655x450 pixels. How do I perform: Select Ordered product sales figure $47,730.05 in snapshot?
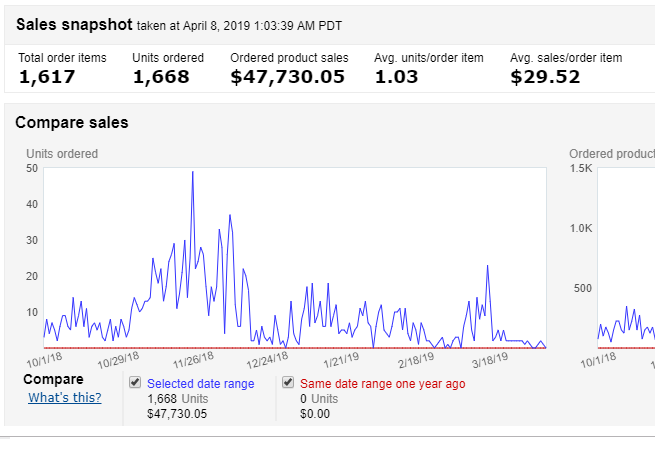[287, 76]
